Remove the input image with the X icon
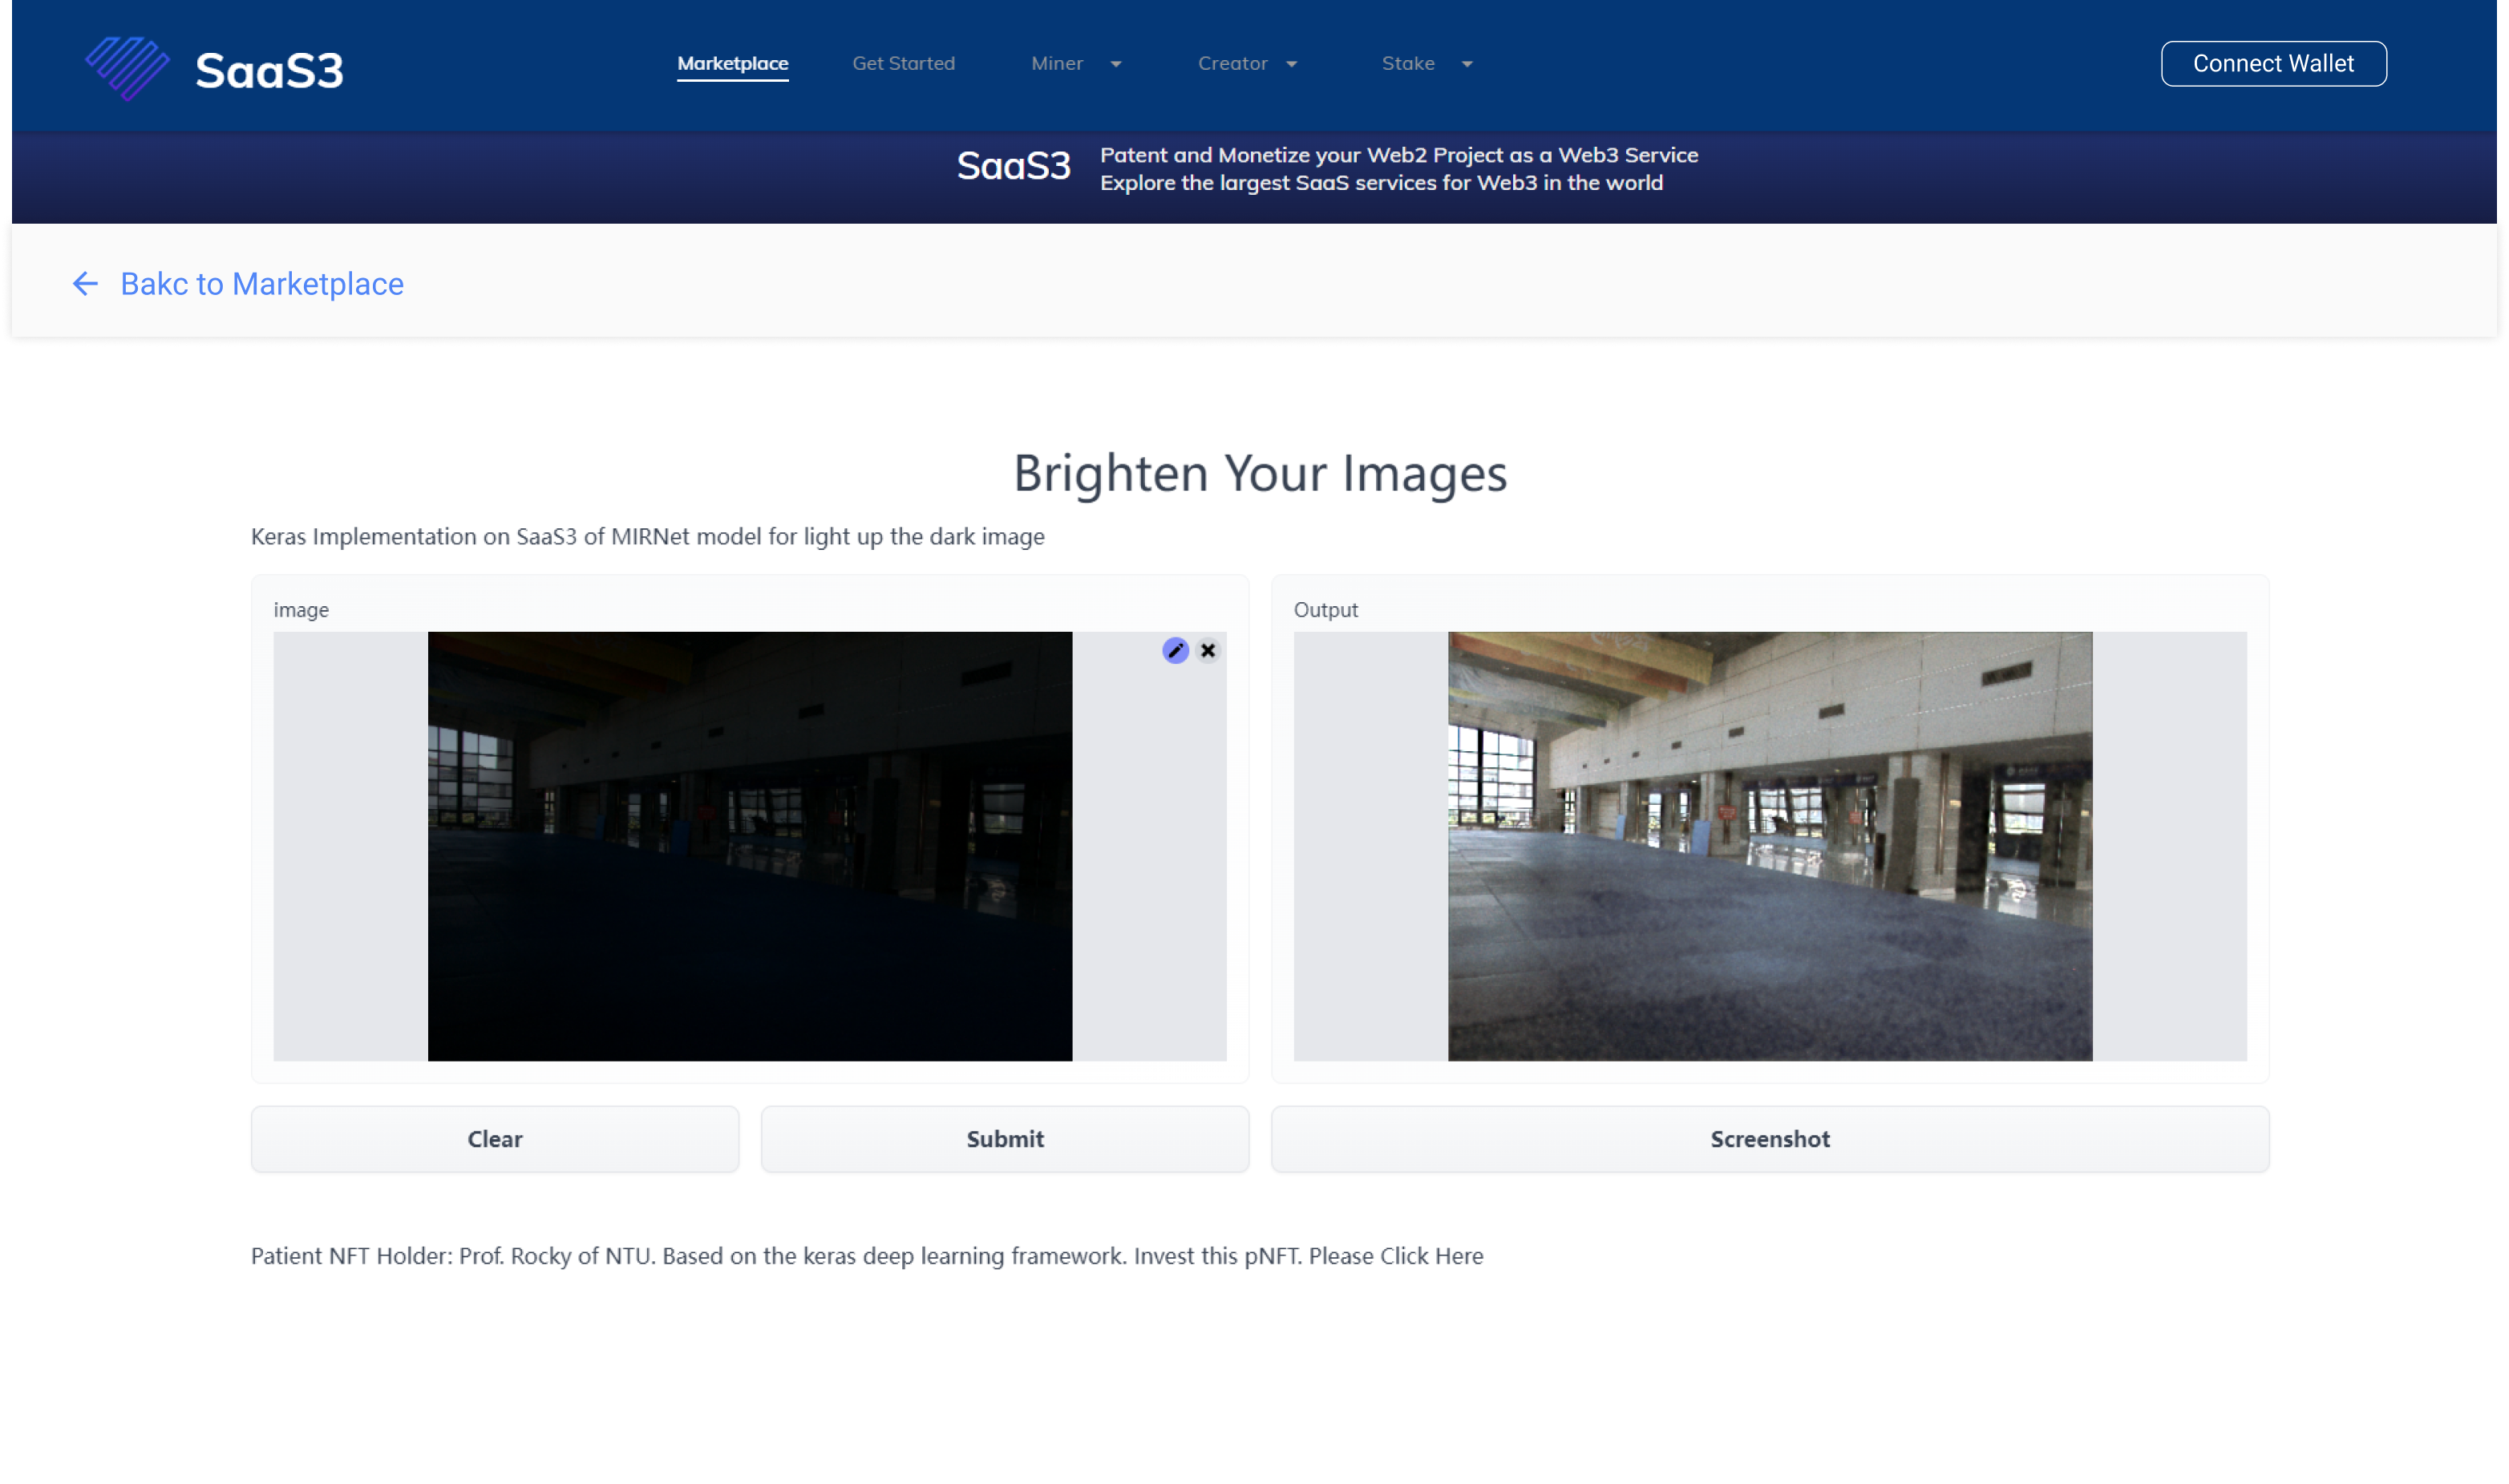This screenshot has height=1484, width=2509. [x=1207, y=650]
